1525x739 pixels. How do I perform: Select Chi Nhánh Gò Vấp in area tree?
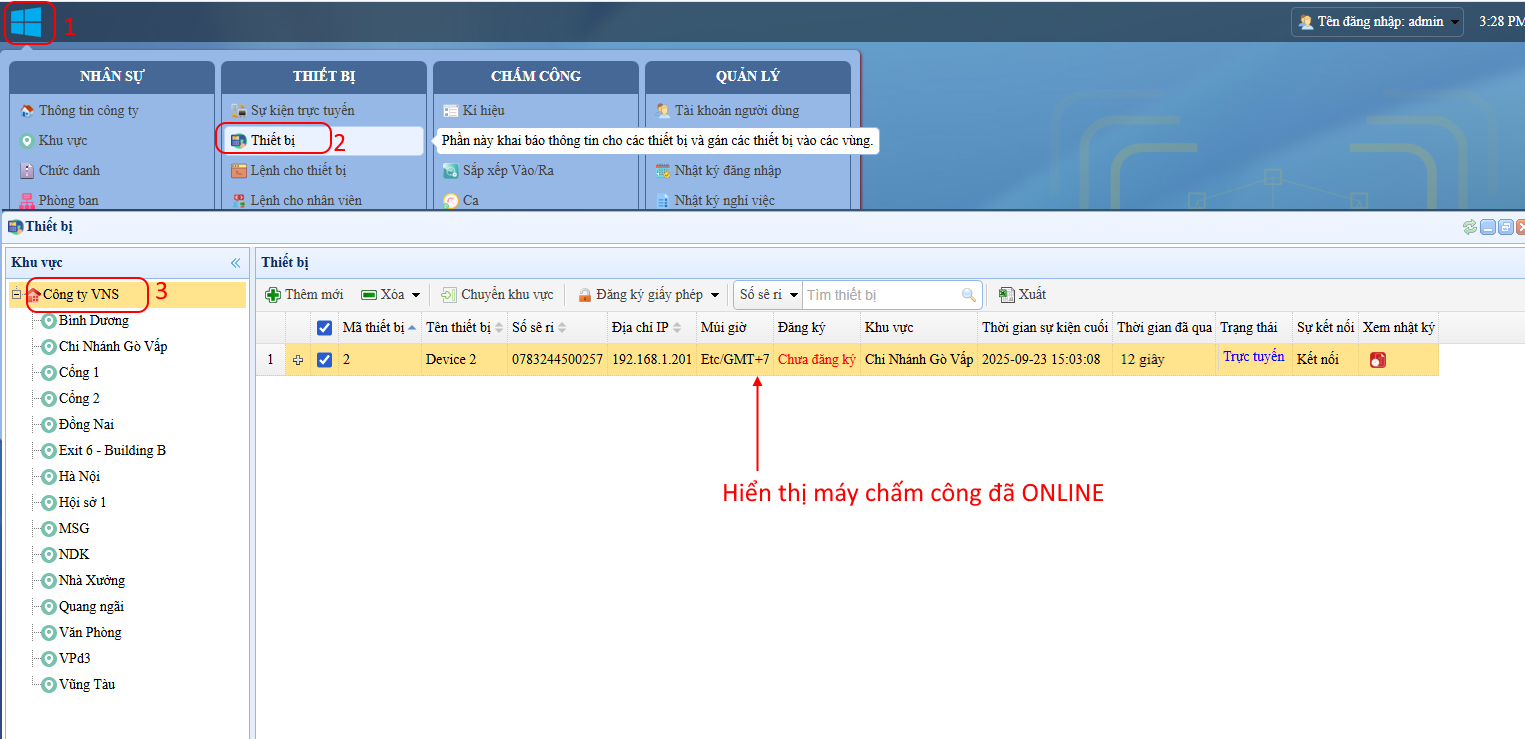[x=112, y=346]
